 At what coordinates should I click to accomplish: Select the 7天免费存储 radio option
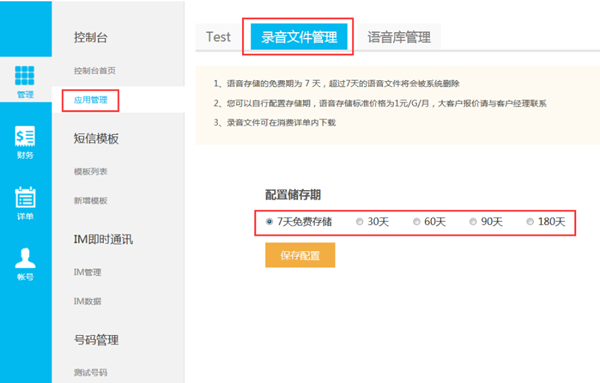tap(269, 222)
